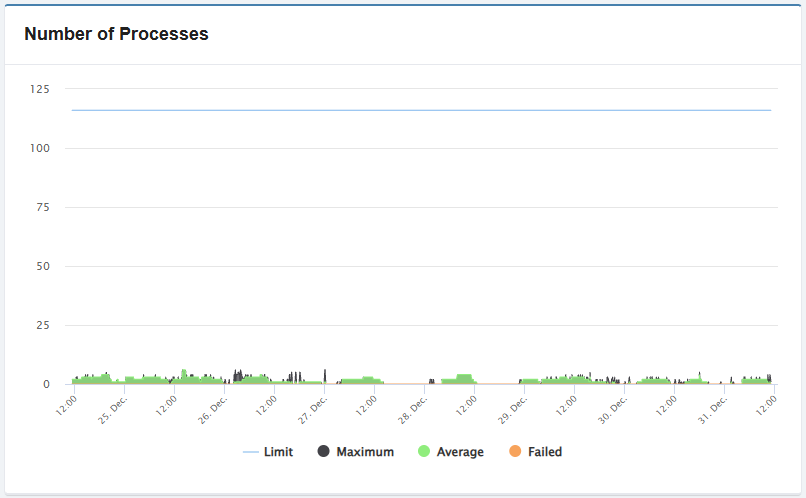
Task: Click the blue Limit line legend marker
Action: [251, 452]
